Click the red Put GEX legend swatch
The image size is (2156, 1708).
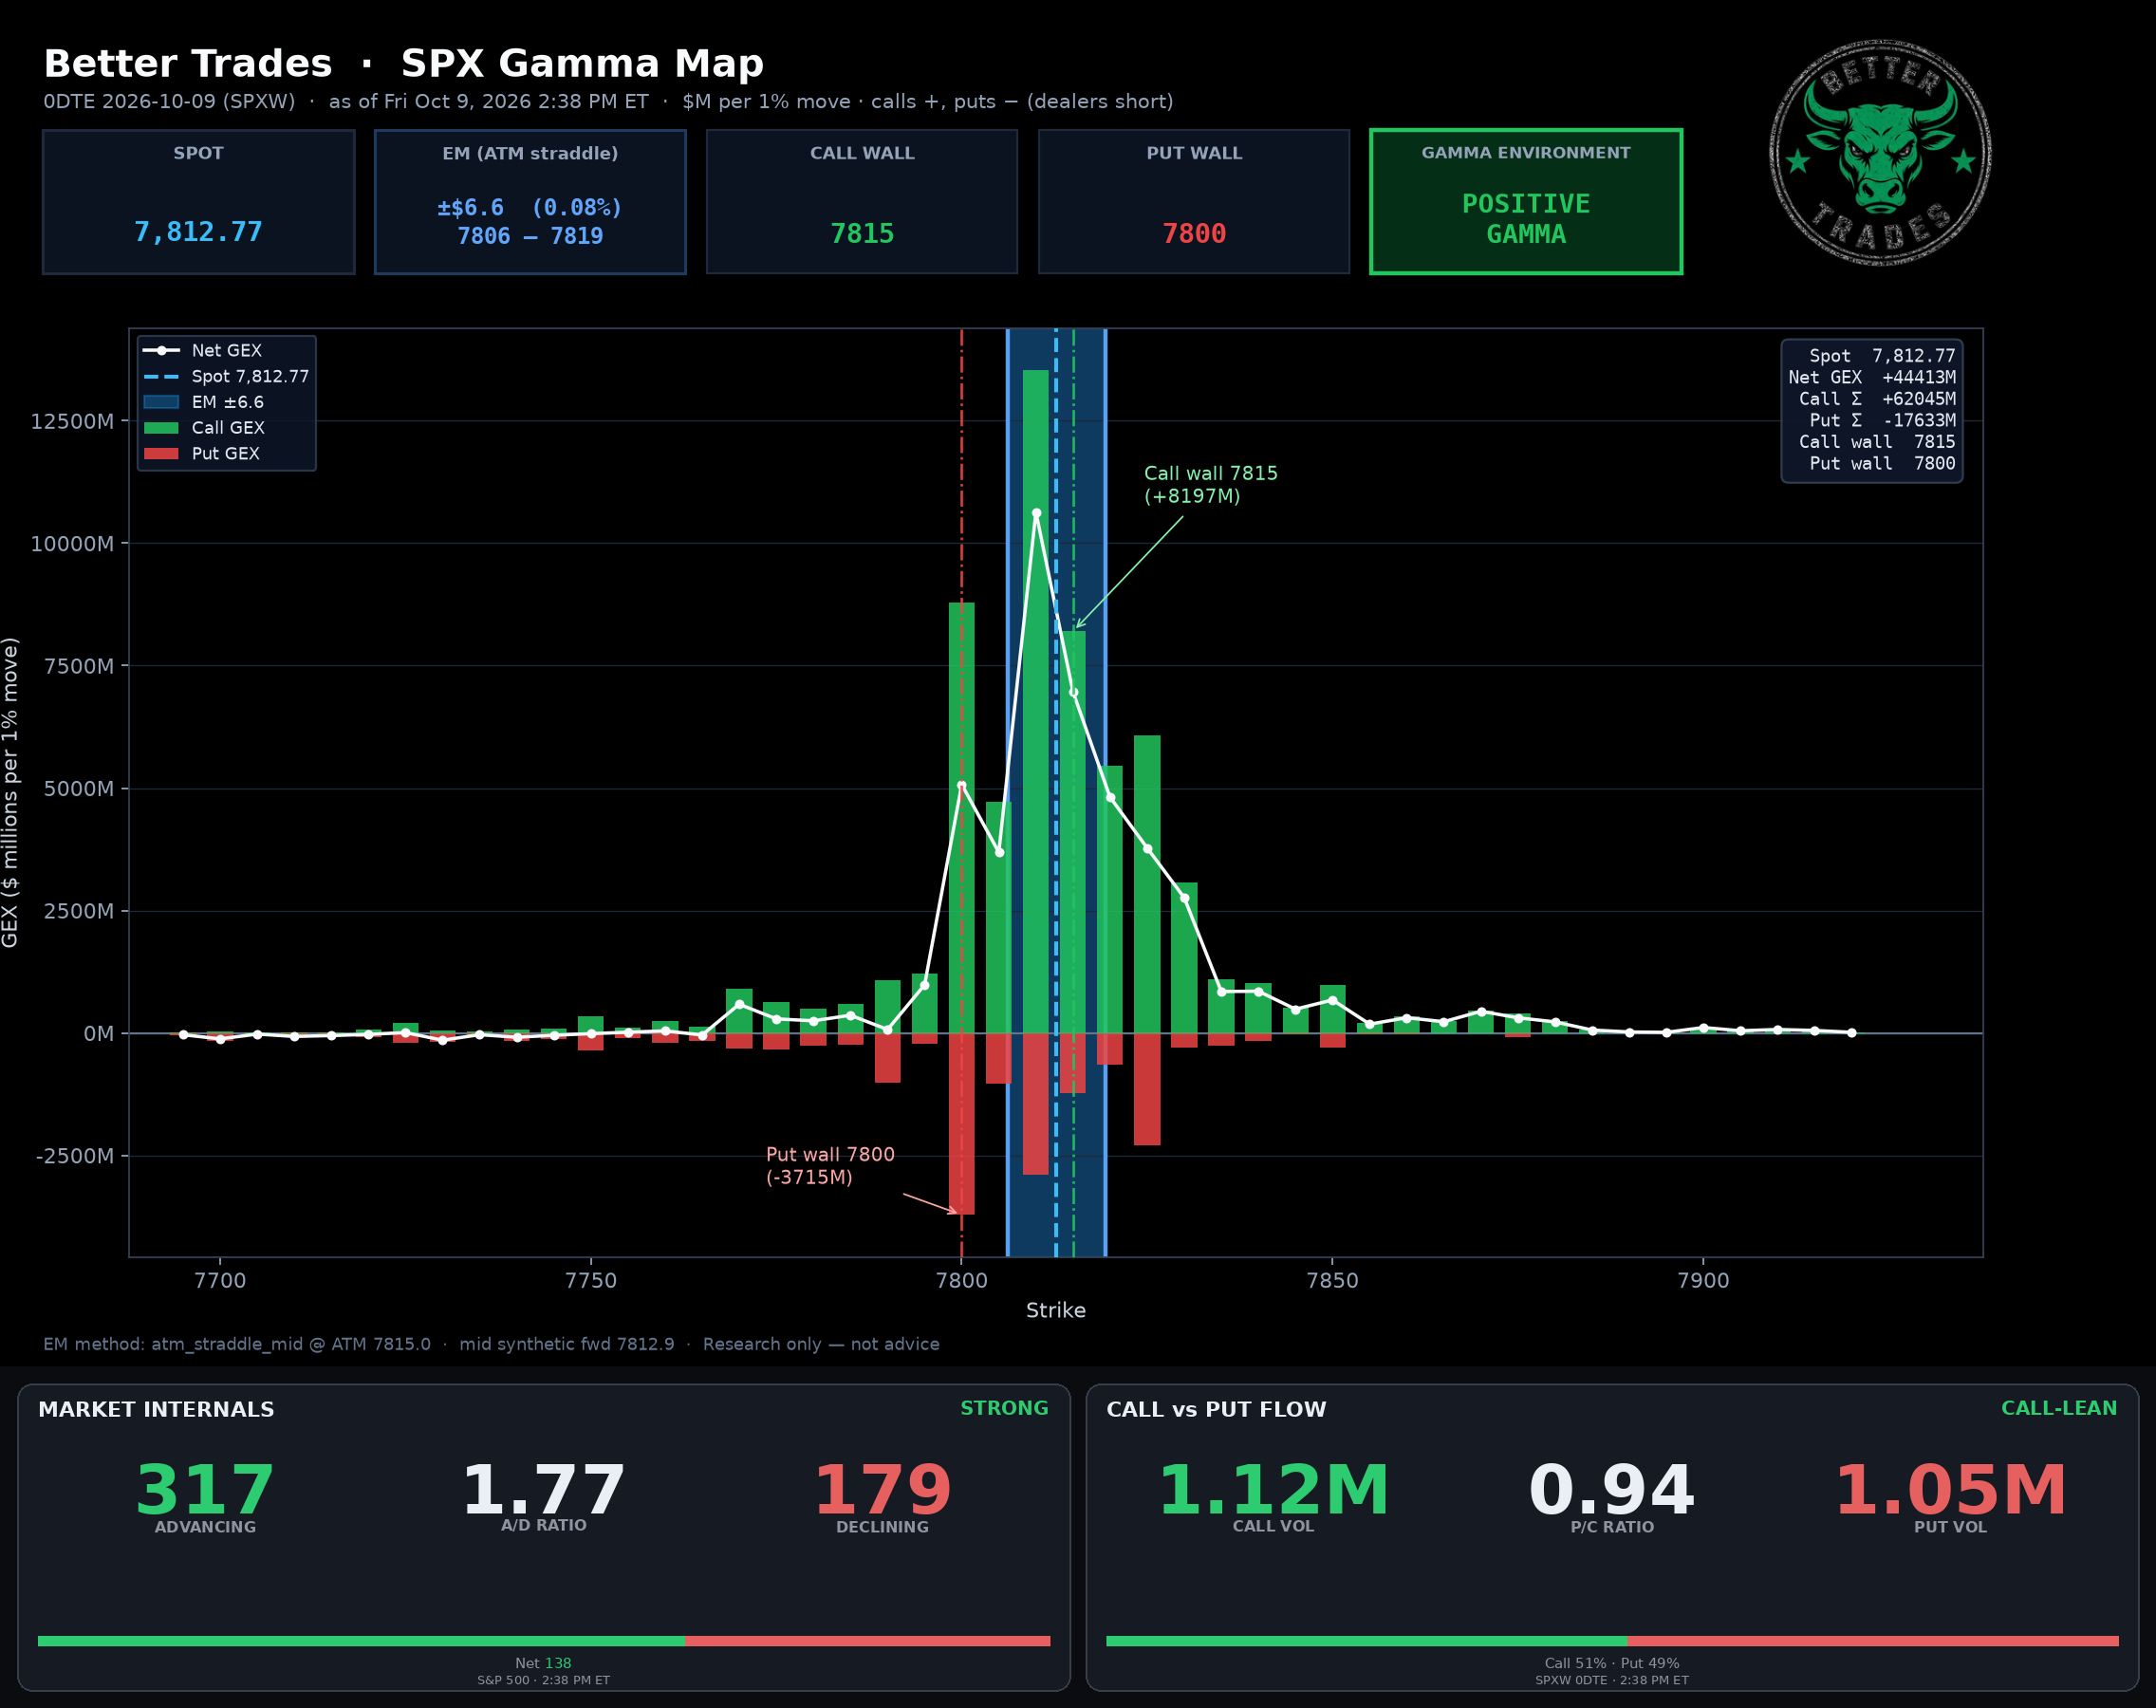(161, 454)
